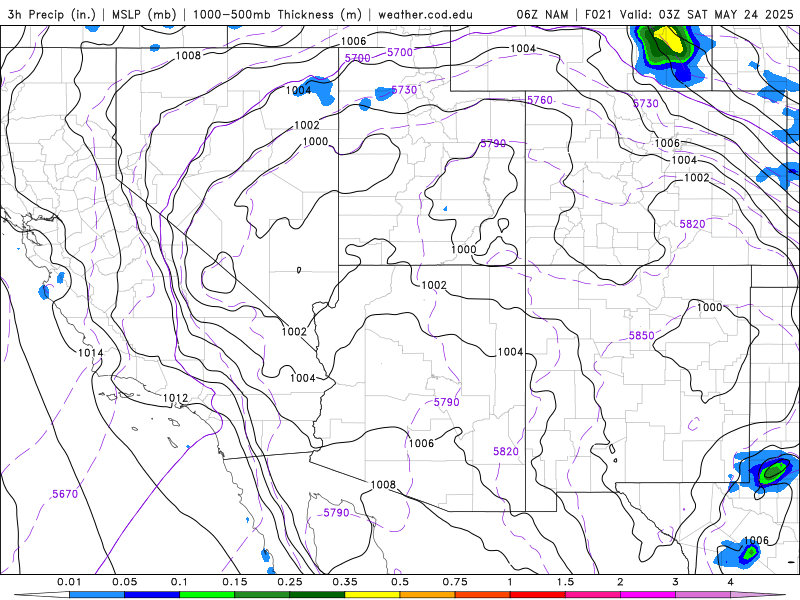Select the orange 0.5–0.75 legend swatch

[428, 595]
